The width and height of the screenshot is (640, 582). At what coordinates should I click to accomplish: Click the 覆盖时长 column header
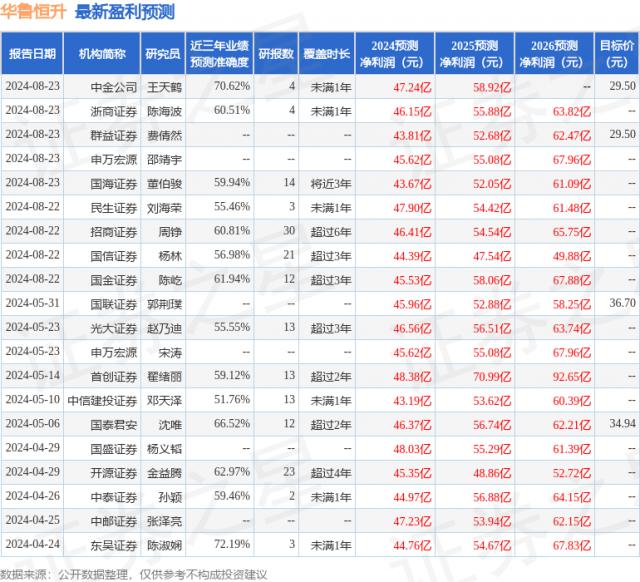click(327, 54)
